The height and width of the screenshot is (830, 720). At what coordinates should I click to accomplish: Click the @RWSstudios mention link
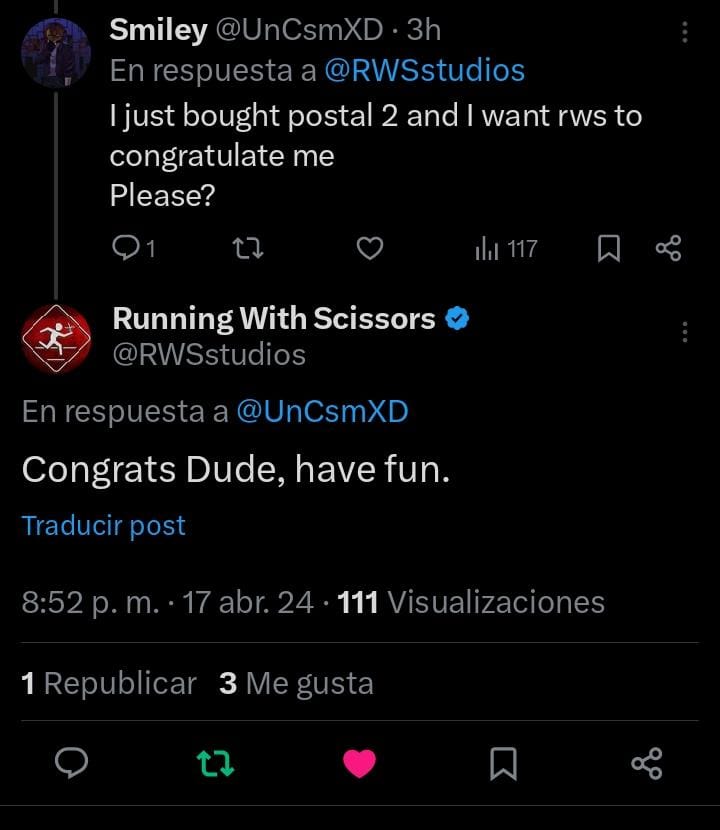tap(425, 70)
